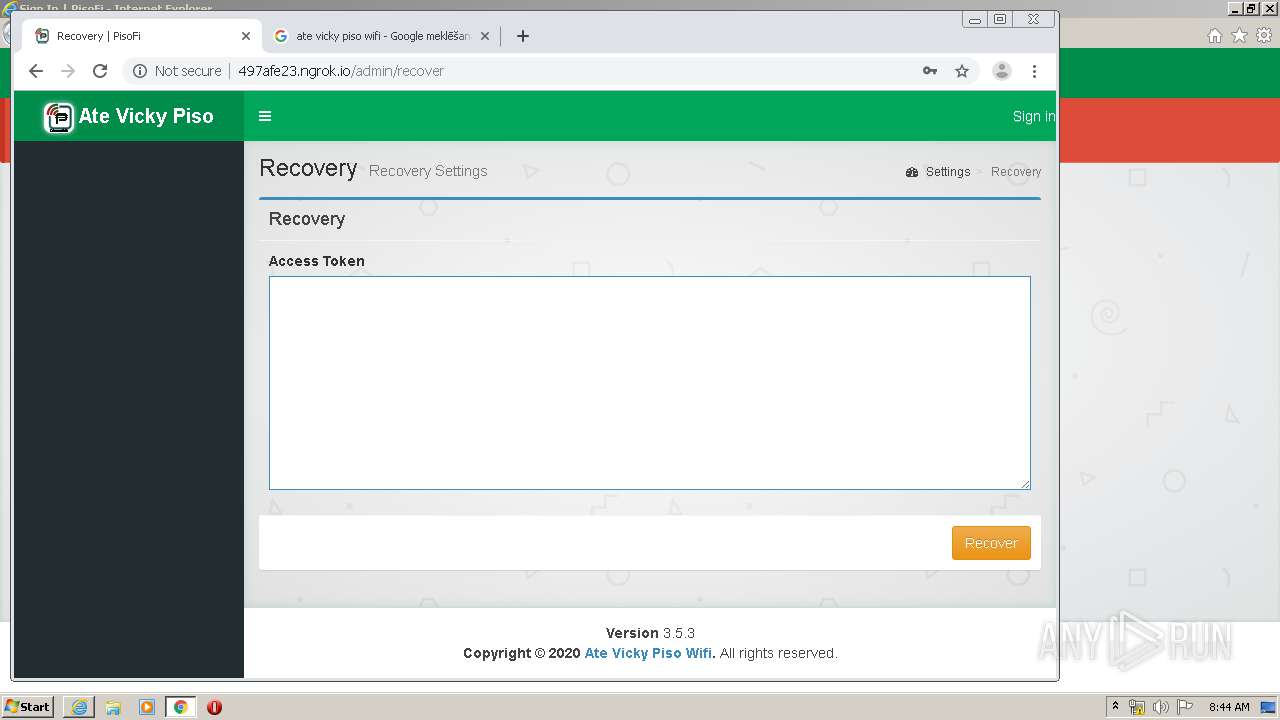Toggle sidebar with hamburger icon
Image resolution: width=1280 pixels, height=720 pixels.
(x=265, y=116)
